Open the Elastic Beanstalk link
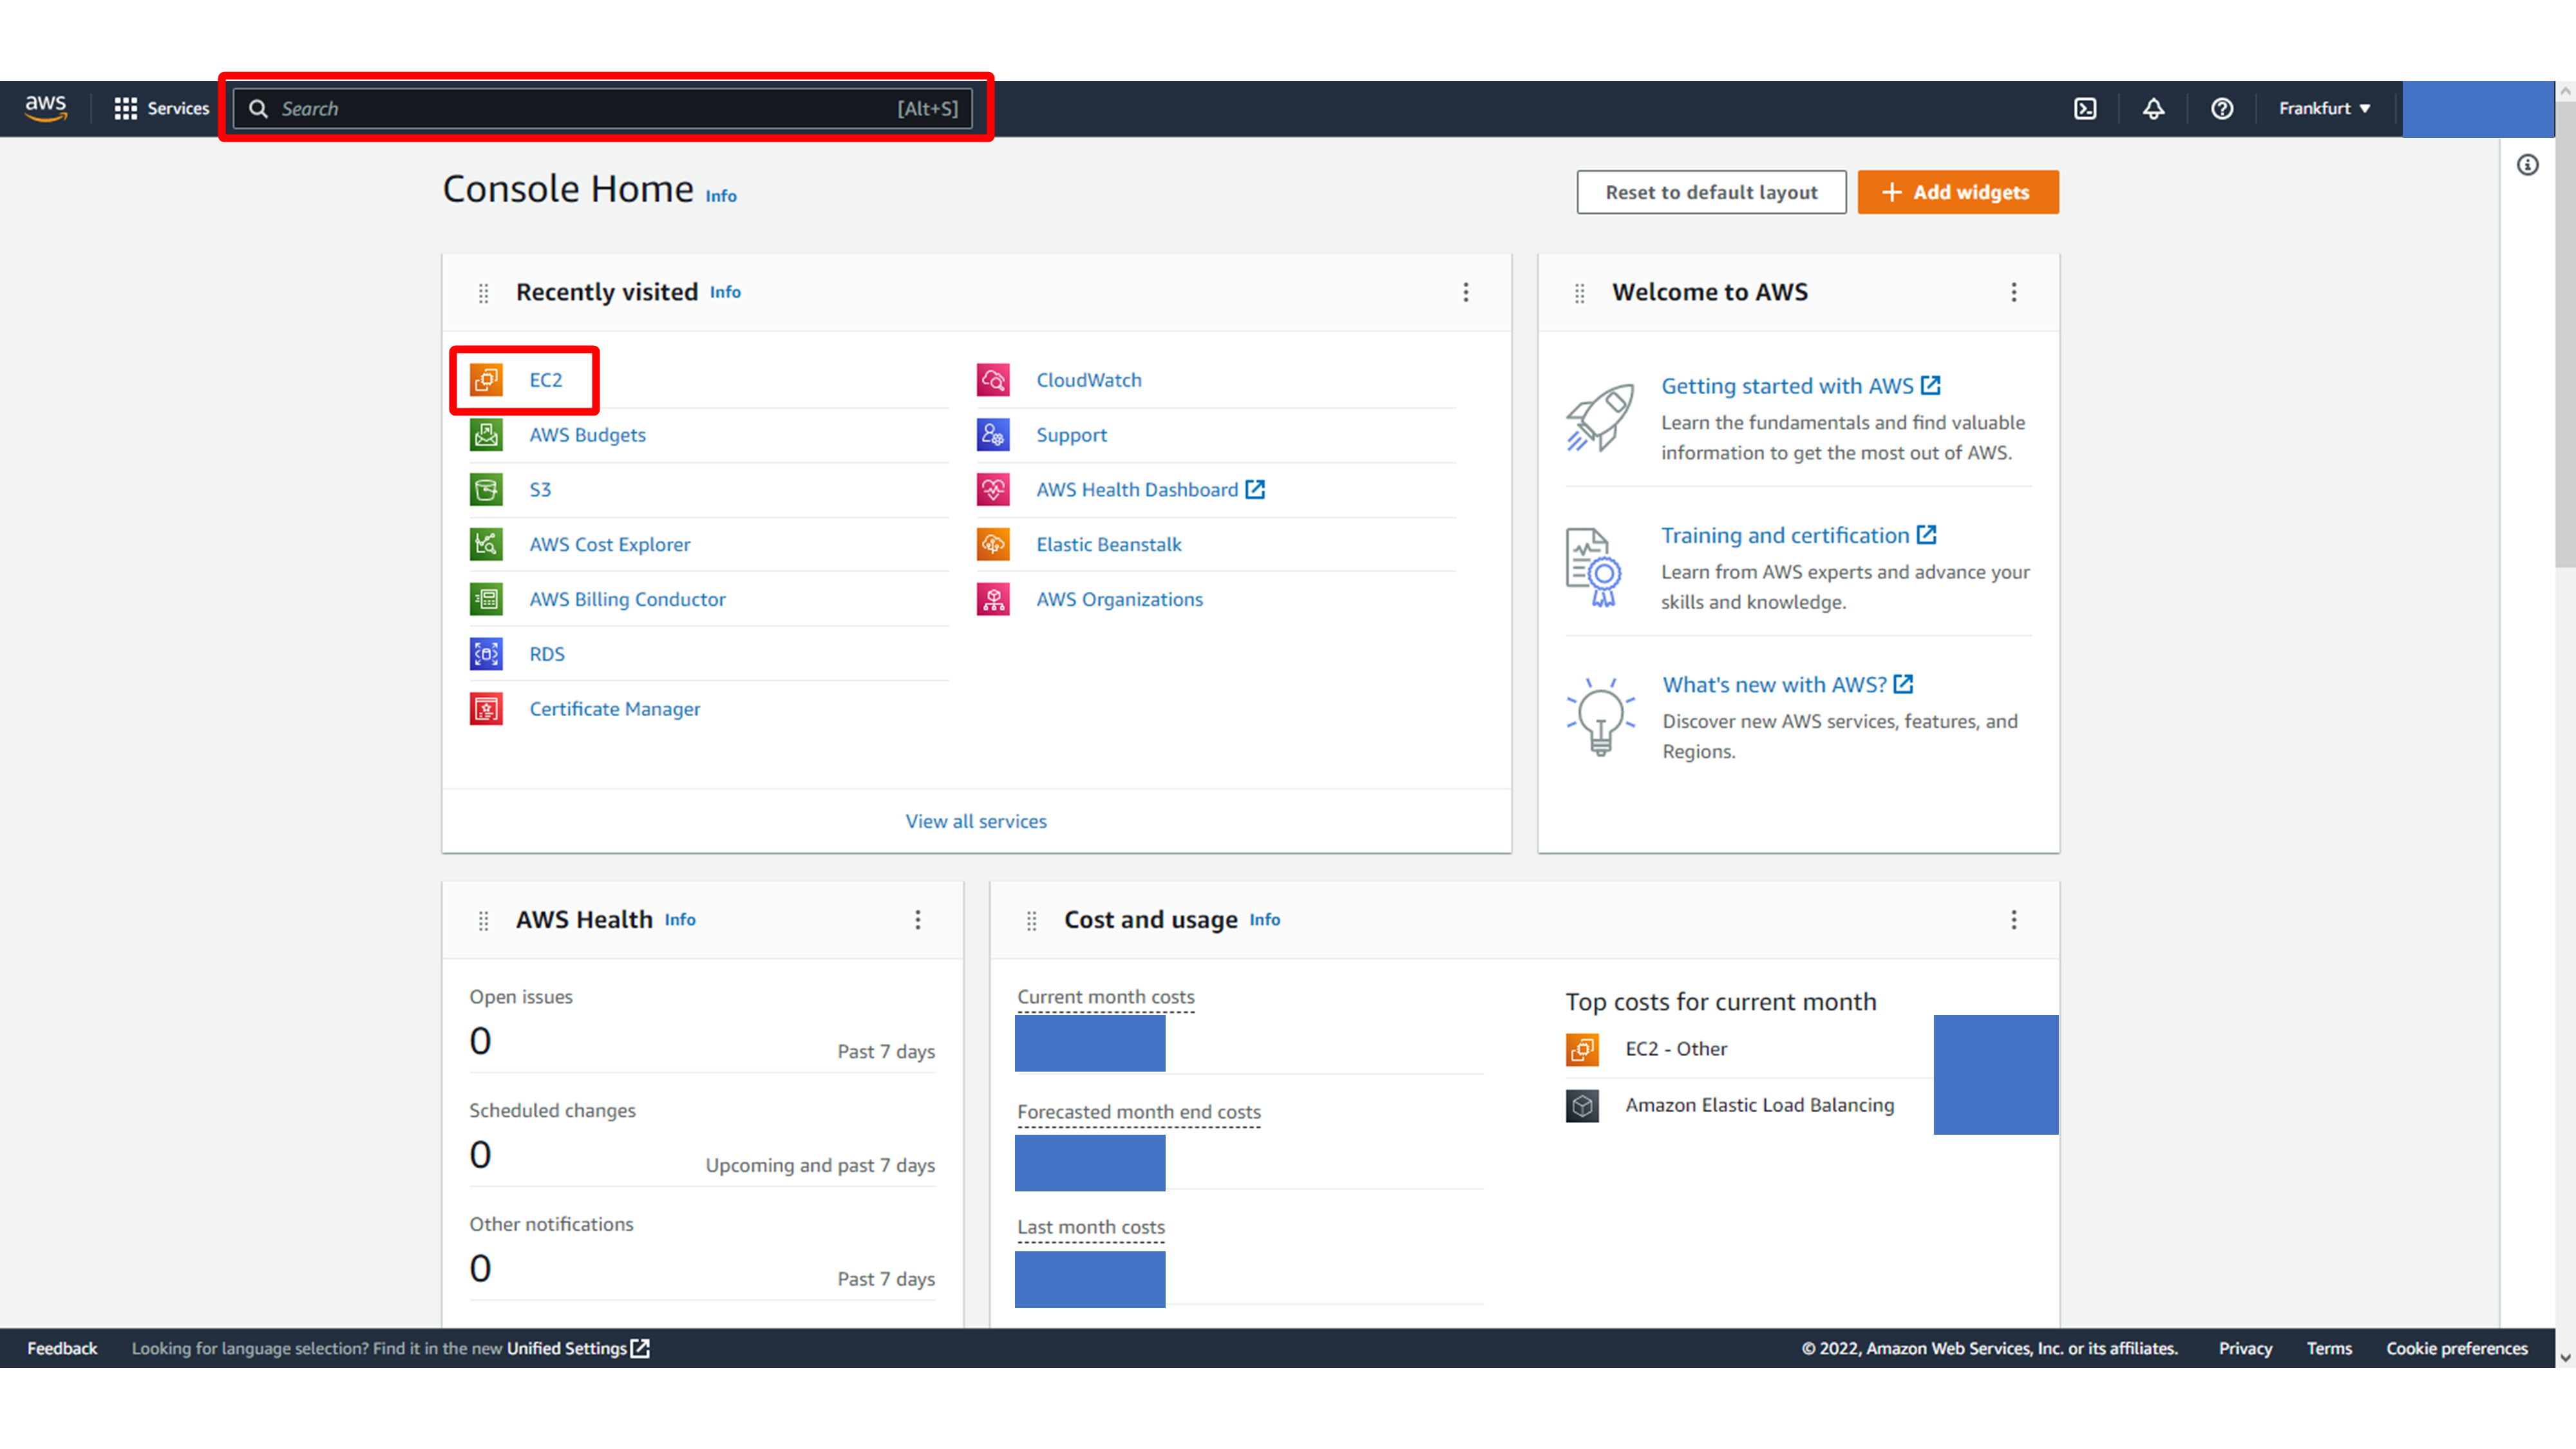 (x=1109, y=544)
